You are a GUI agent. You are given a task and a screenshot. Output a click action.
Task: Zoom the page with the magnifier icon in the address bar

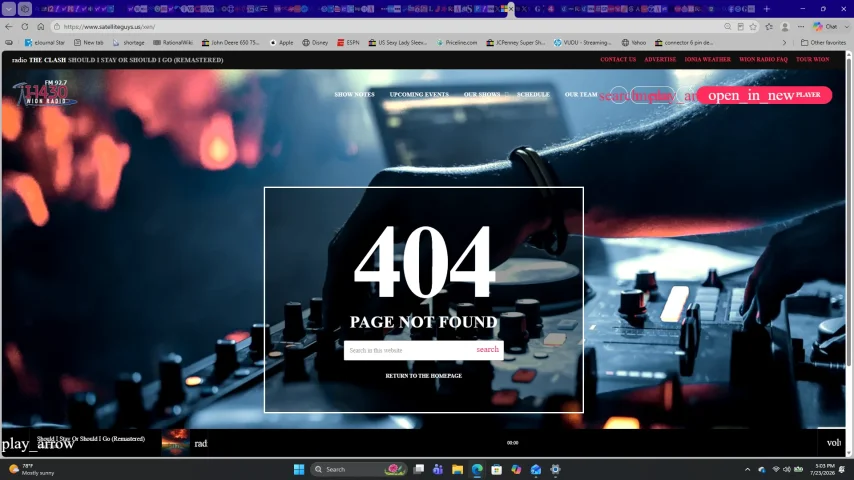[728, 26]
